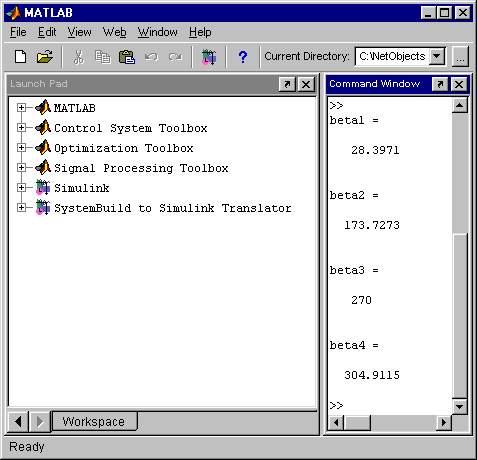Click the New M-file toolbar icon
Viewport: 477px width, 460px height.
(21, 57)
